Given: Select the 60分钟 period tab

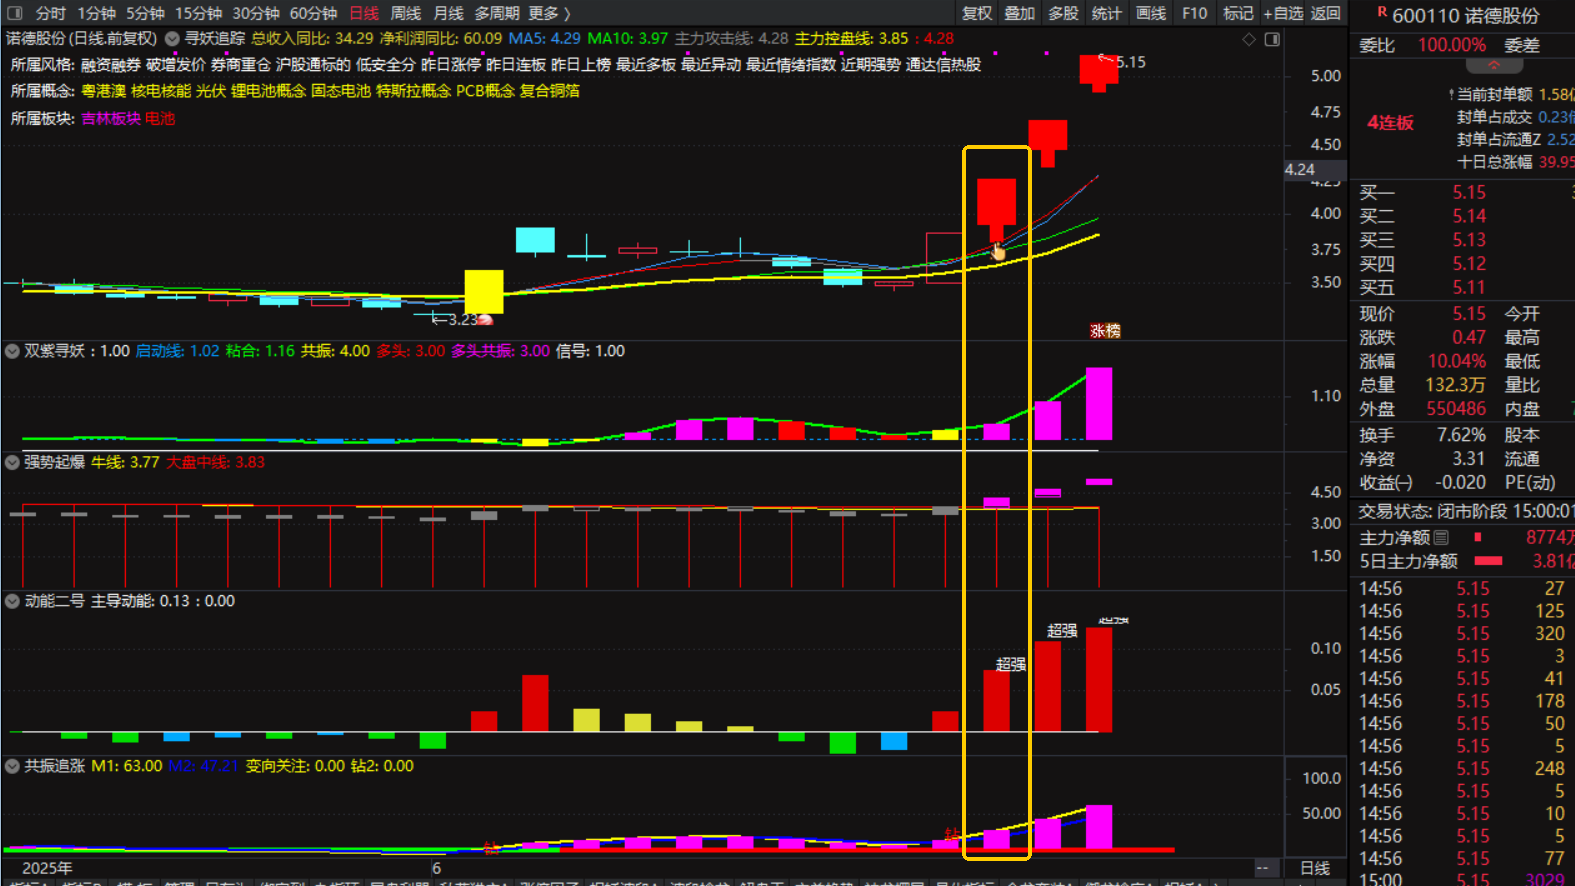Looking at the screenshot, I should 313,13.
